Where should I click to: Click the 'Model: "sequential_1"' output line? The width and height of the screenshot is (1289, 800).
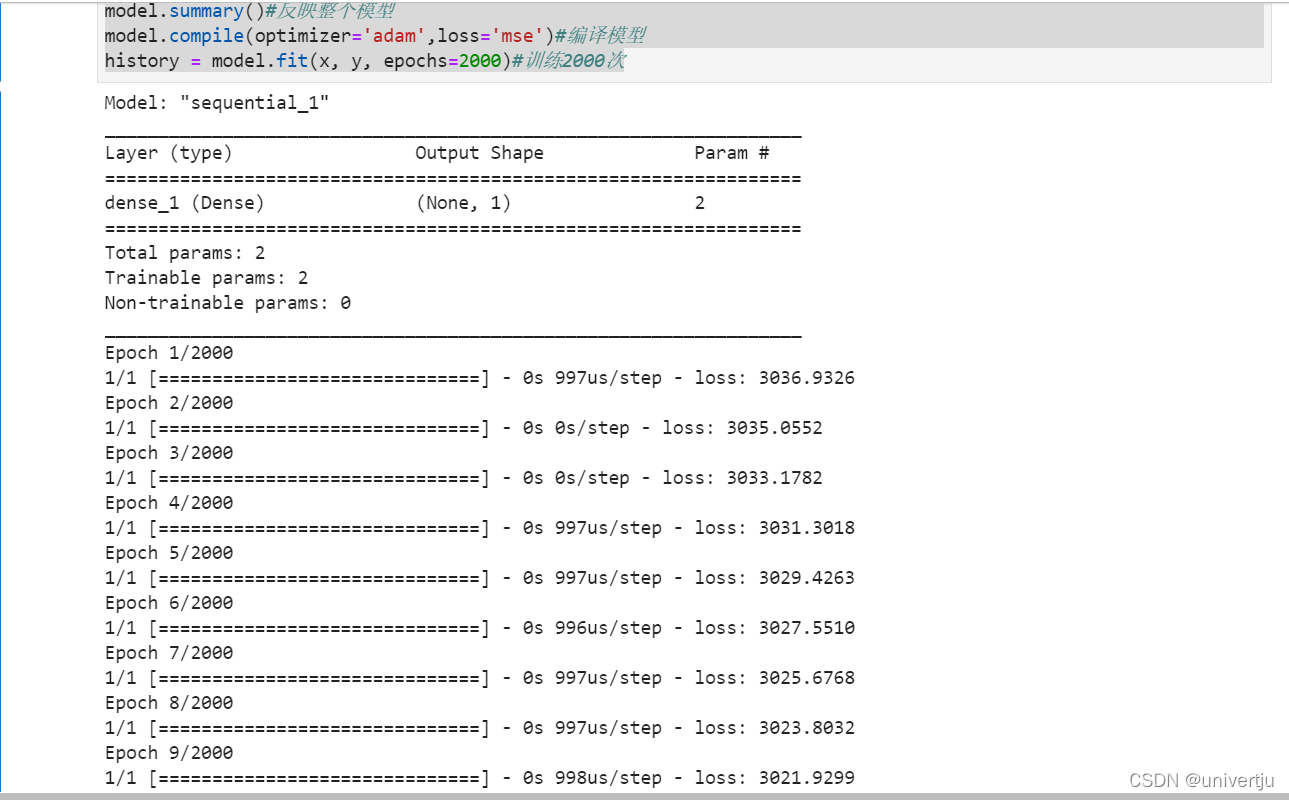coord(217,103)
